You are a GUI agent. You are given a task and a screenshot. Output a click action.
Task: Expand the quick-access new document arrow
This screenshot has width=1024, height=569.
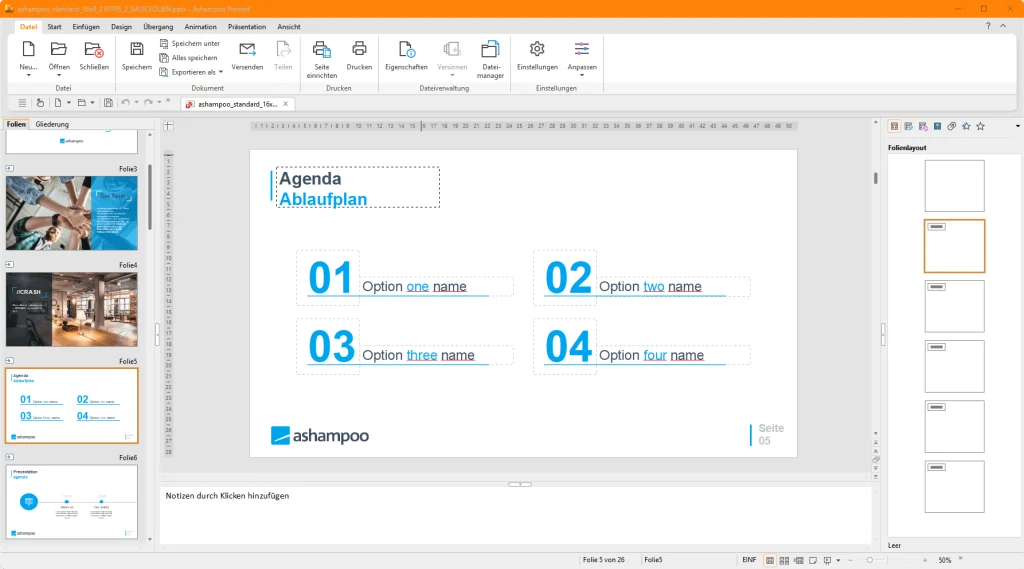click(x=69, y=103)
